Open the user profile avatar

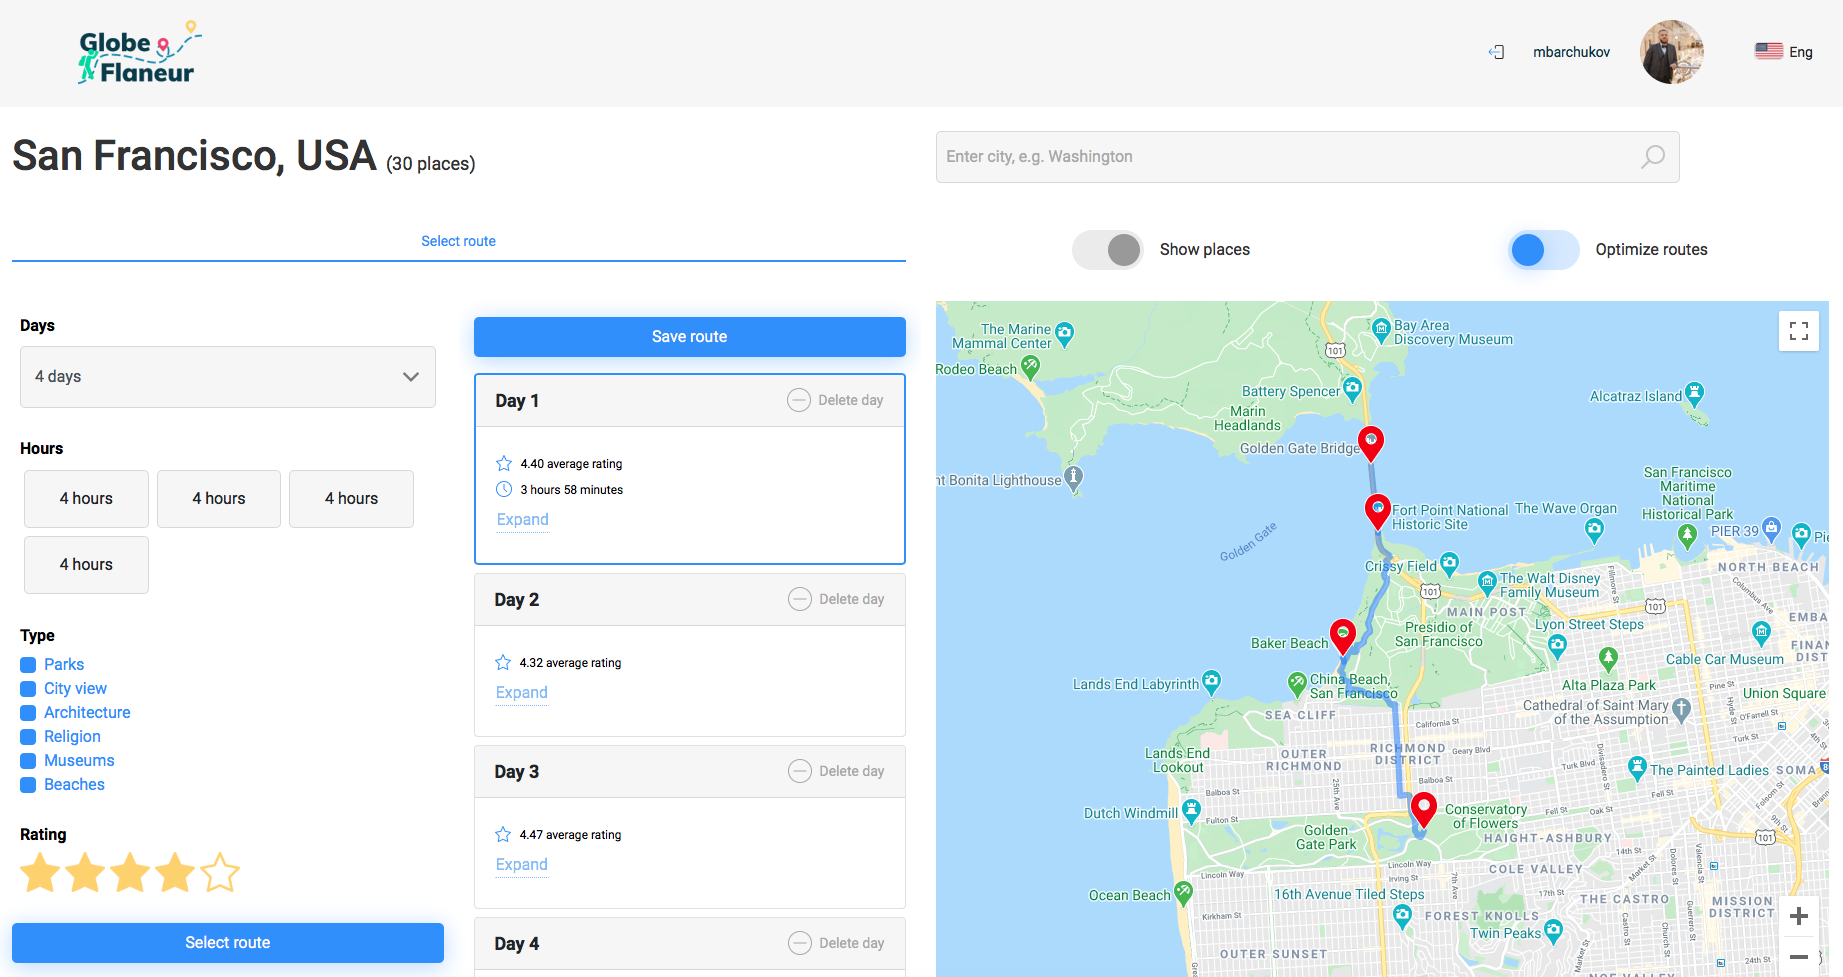tap(1672, 52)
